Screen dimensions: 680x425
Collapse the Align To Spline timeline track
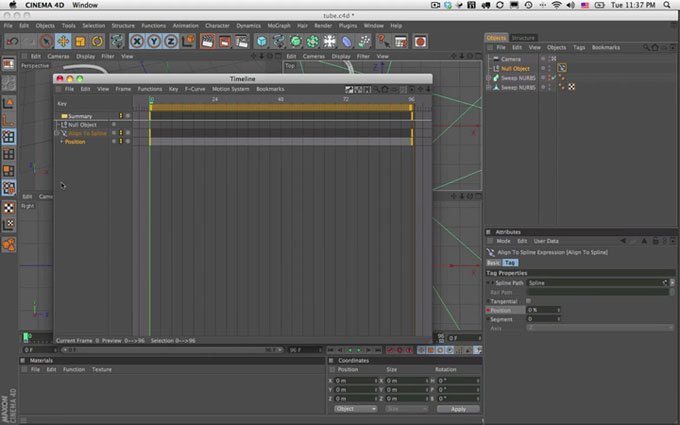click(x=57, y=133)
